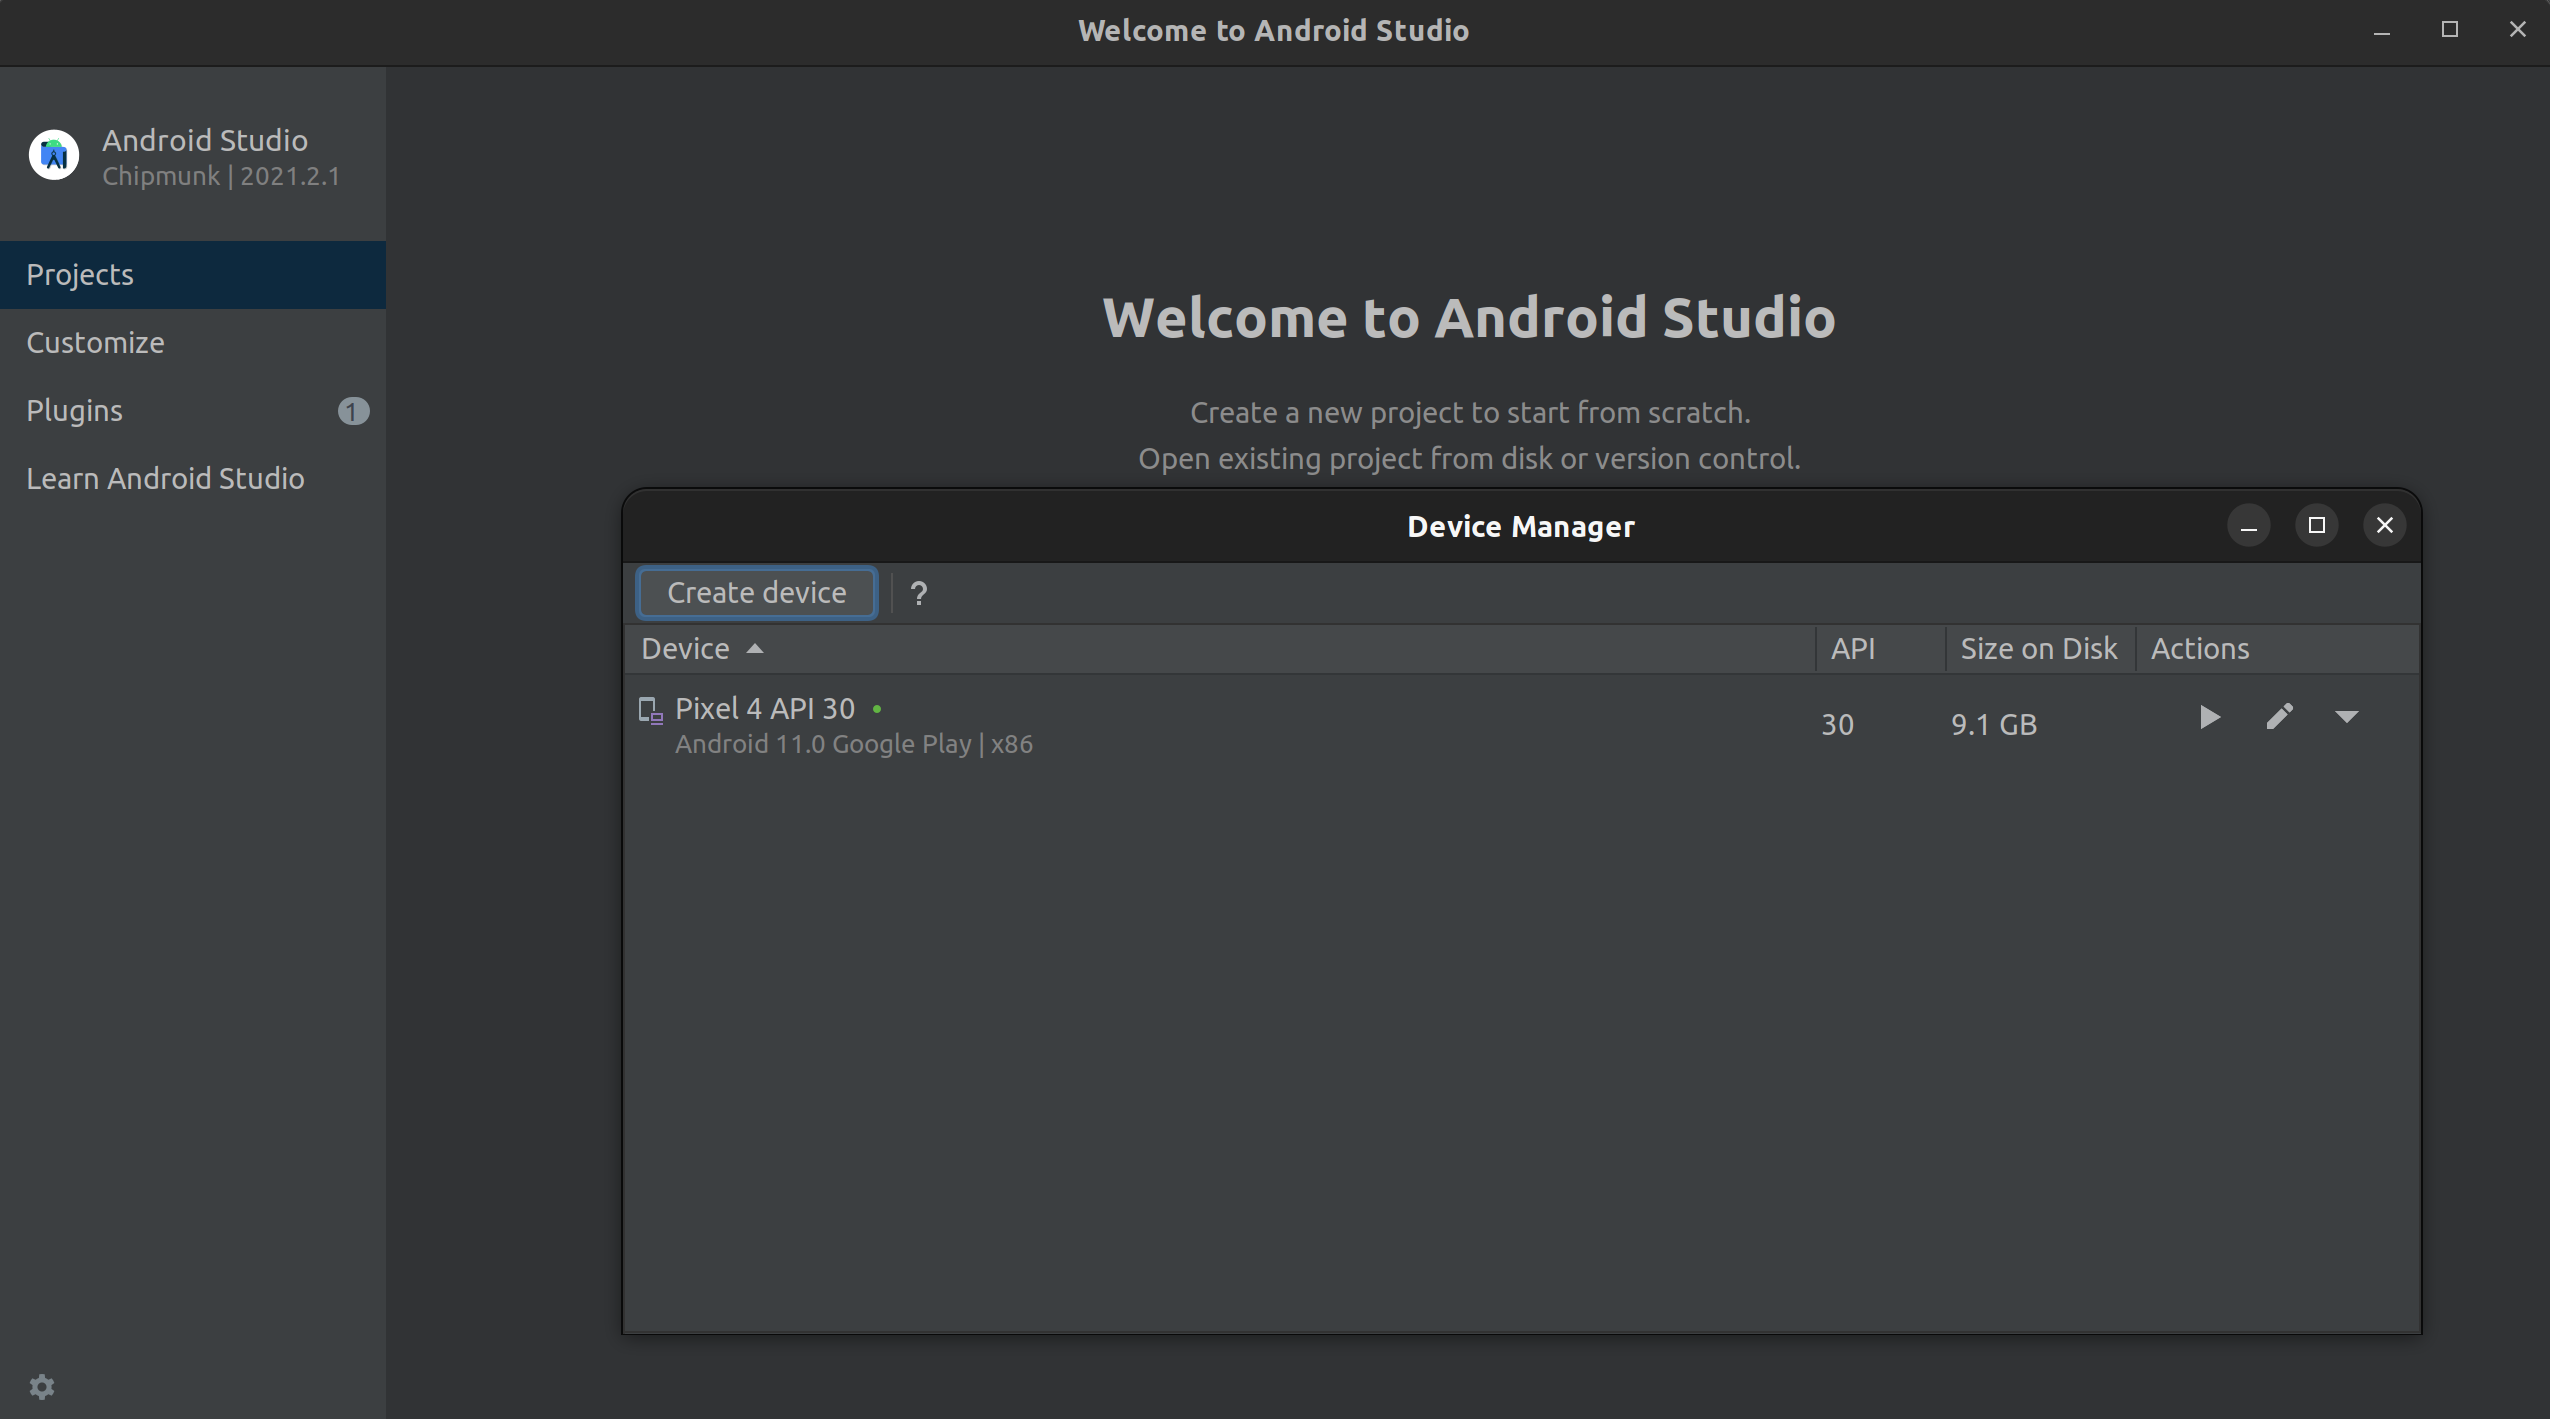Maximize the Device Manager window
Viewport: 2550px width, 1419px height.
pos(2317,526)
